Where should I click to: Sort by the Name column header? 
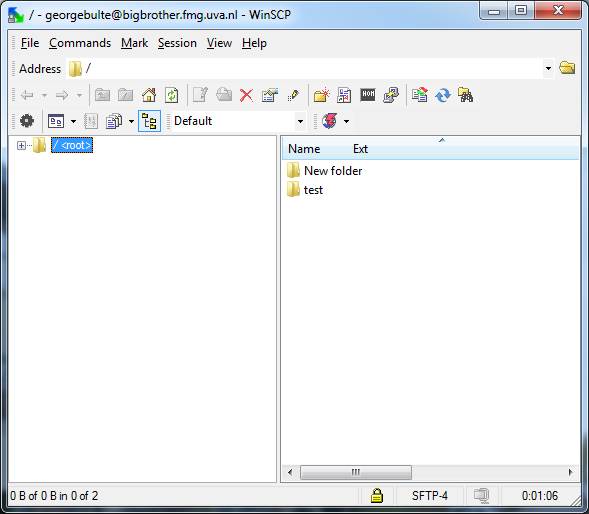tap(304, 149)
